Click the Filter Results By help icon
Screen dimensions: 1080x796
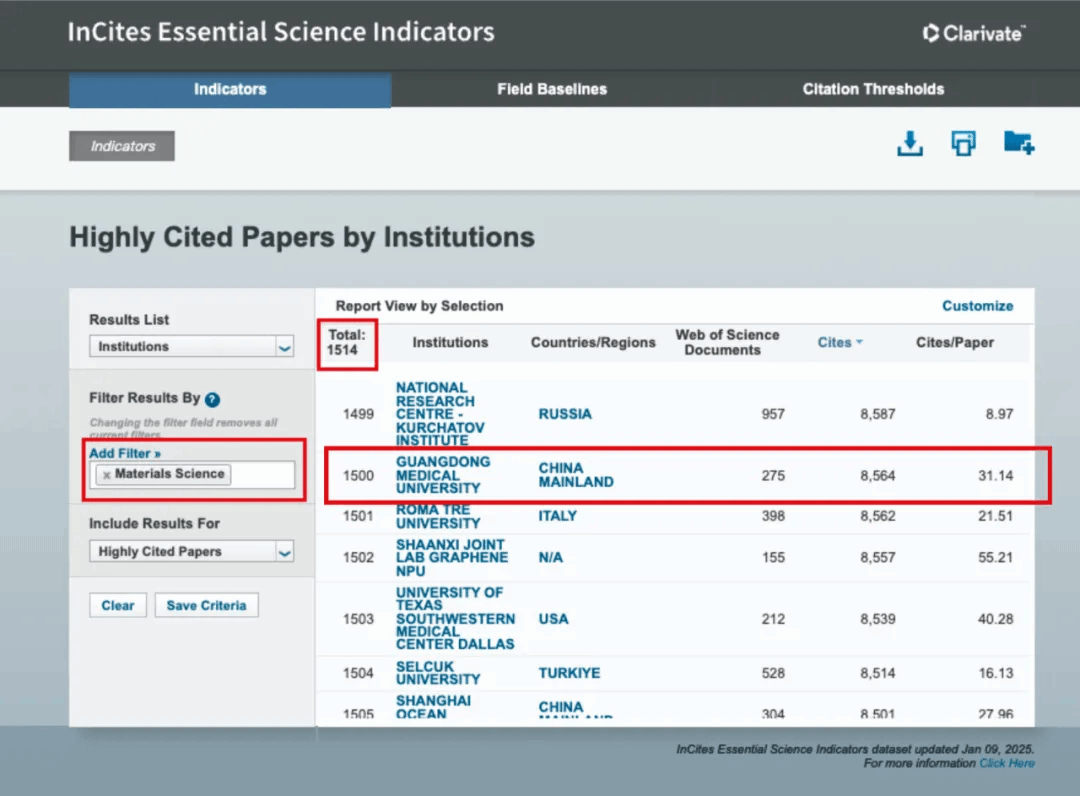pyautogui.click(x=212, y=399)
